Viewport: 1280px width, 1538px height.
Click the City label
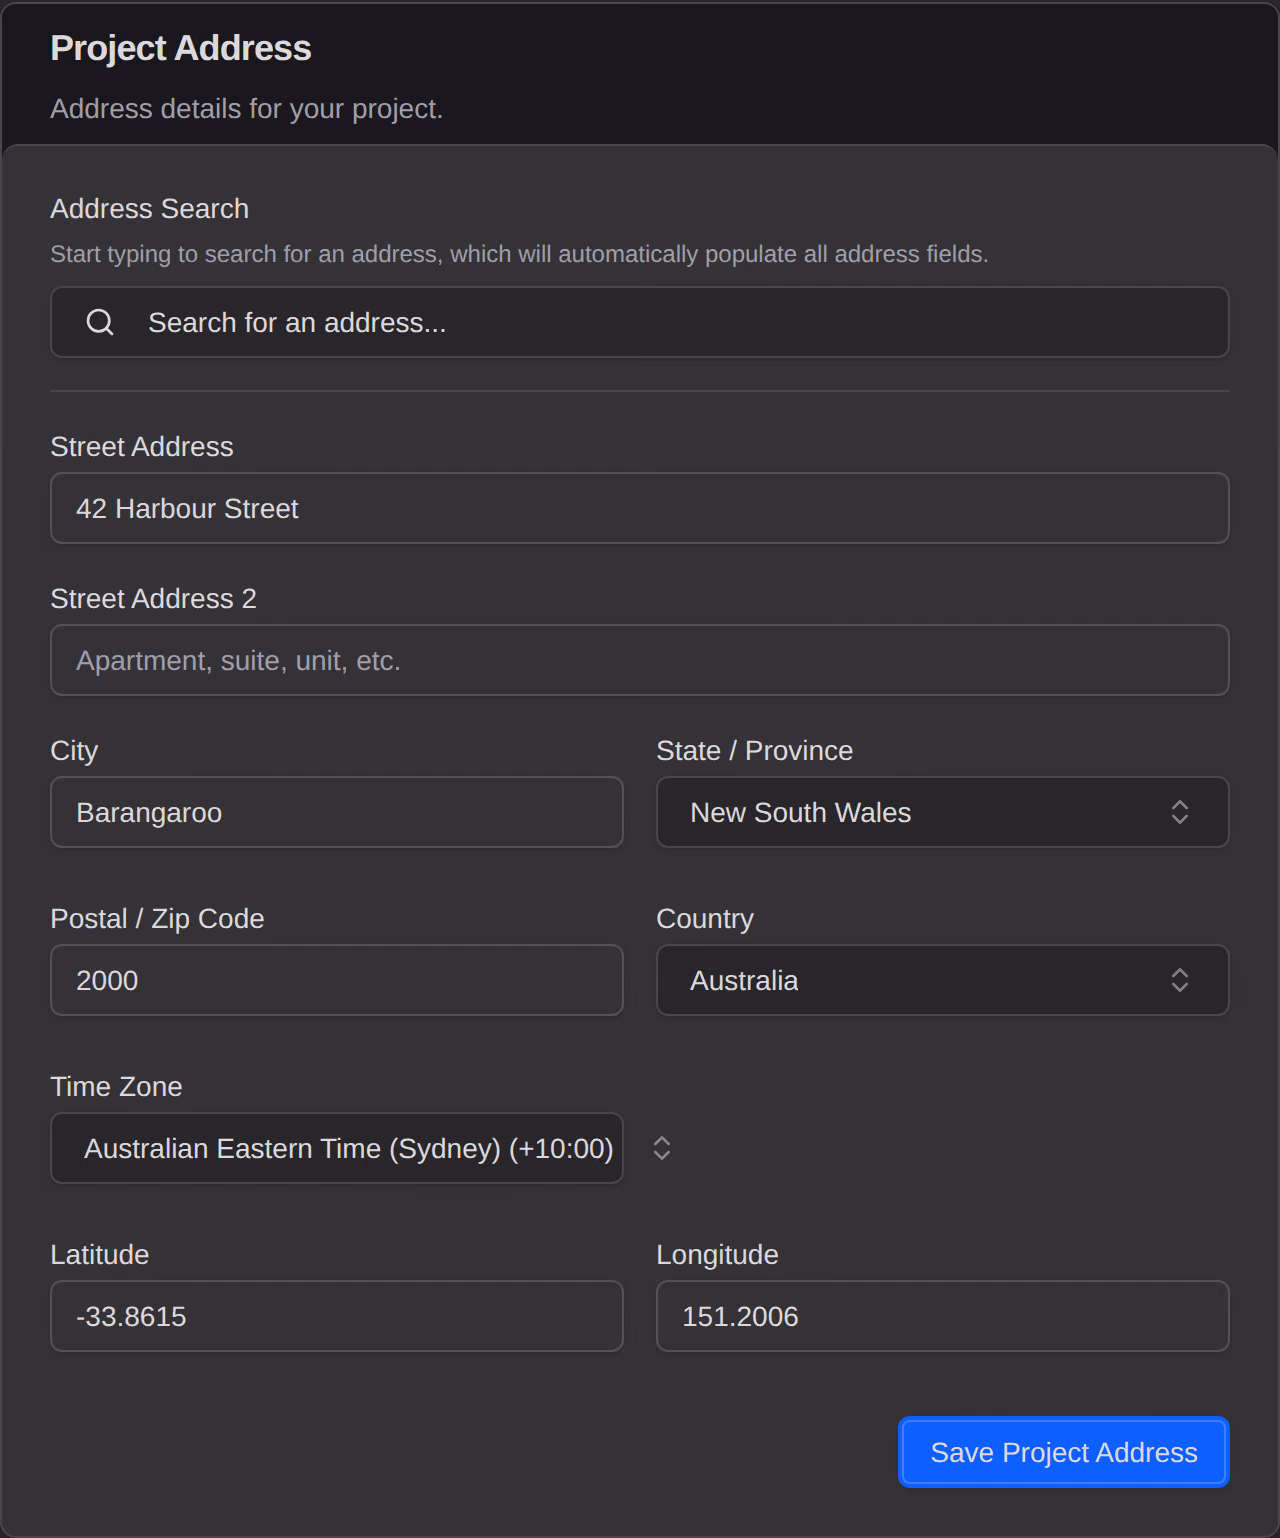coord(75,751)
